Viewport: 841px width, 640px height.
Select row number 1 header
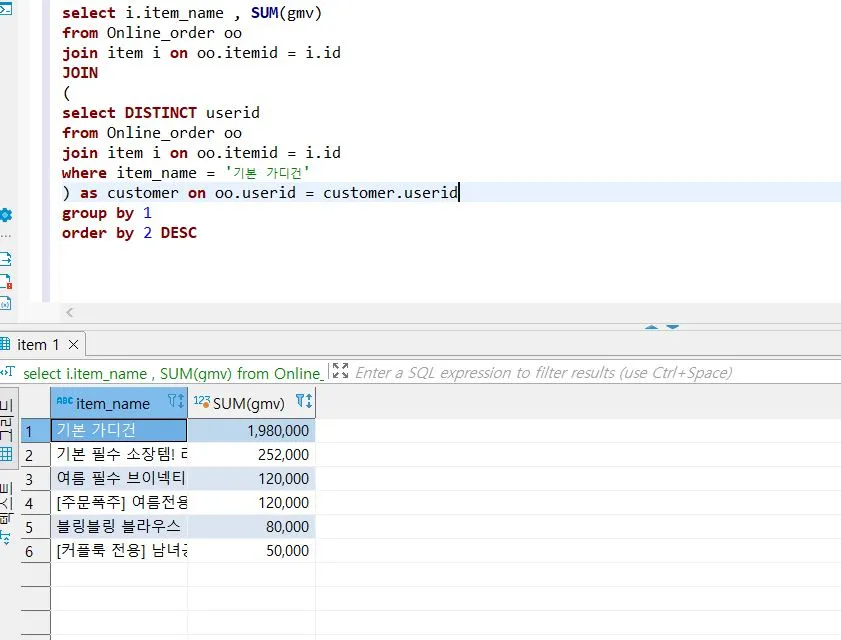click(35, 431)
